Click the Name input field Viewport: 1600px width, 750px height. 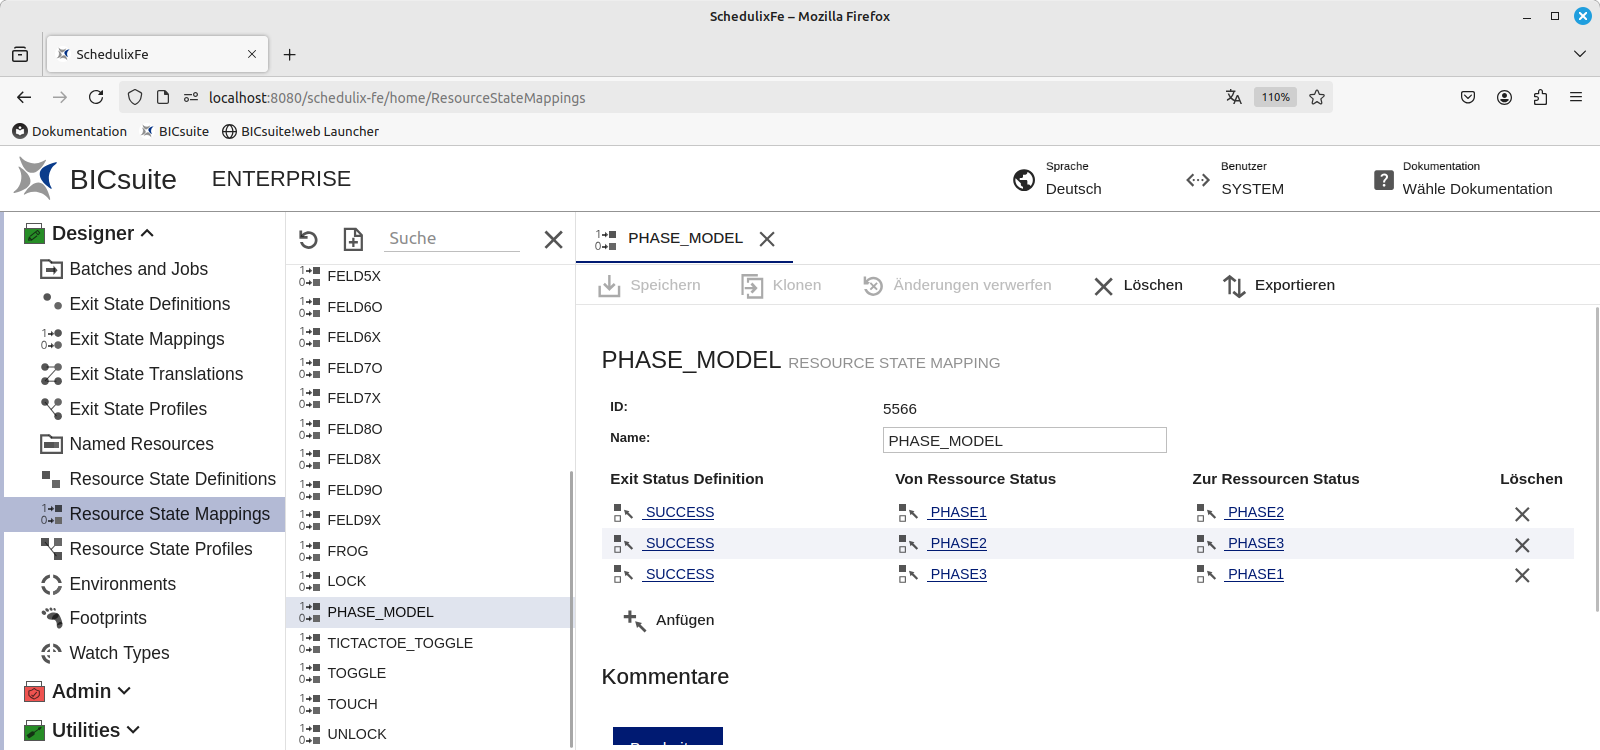coord(1025,440)
